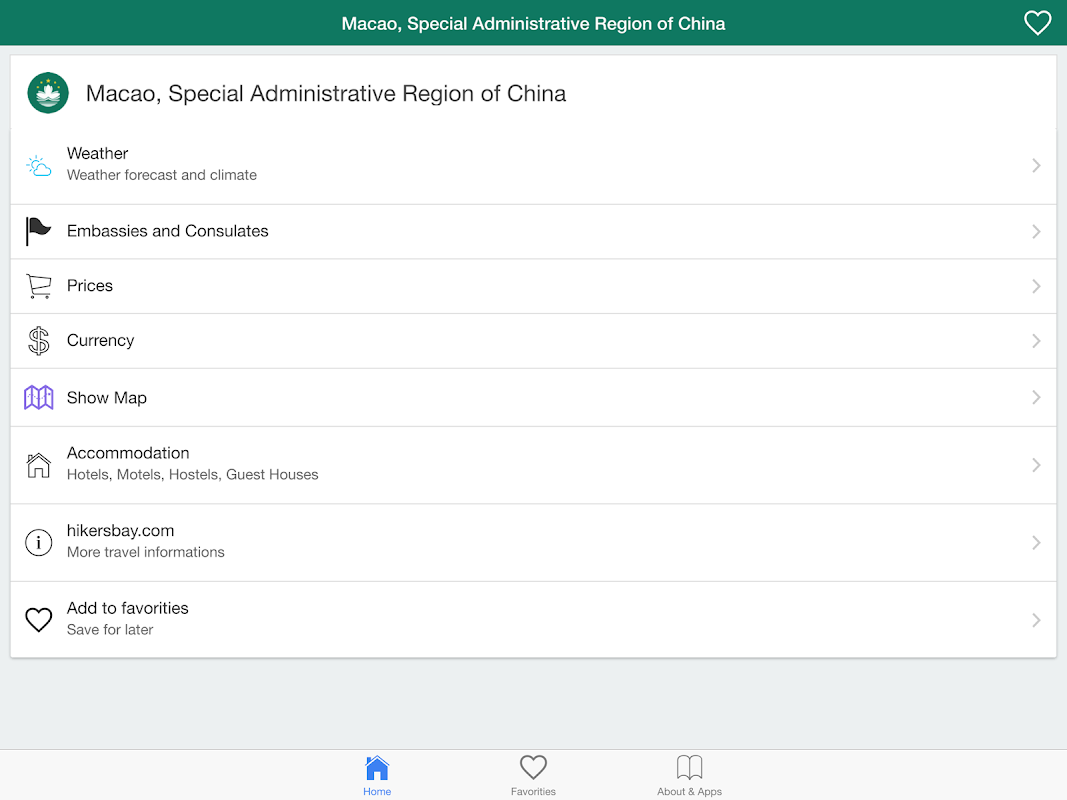Open Accommodation listing
Image resolution: width=1067 pixels, height=800 pixels.
[x=534, y=465]
